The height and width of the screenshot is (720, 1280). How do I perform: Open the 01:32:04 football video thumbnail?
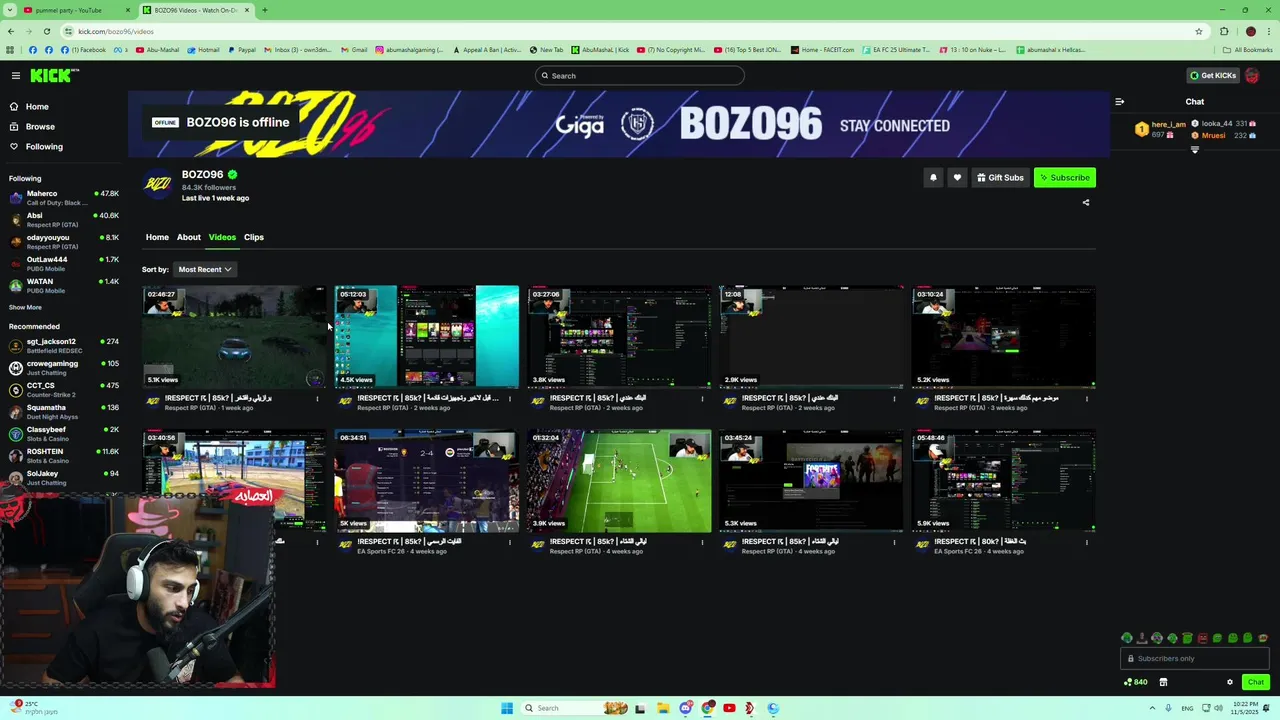click(619, 481)
